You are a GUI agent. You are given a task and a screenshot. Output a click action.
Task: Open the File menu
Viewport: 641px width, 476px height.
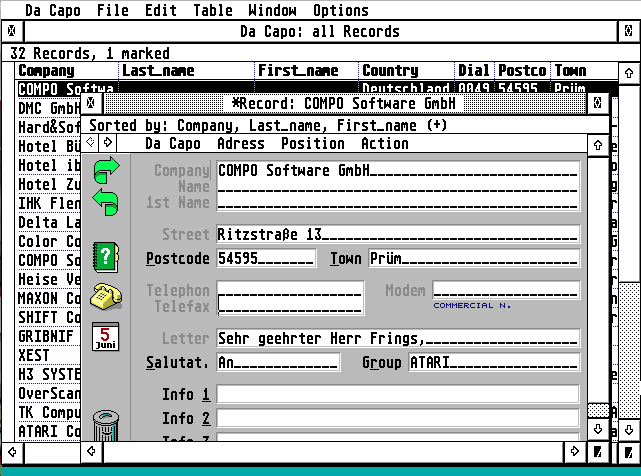[112, 10]
